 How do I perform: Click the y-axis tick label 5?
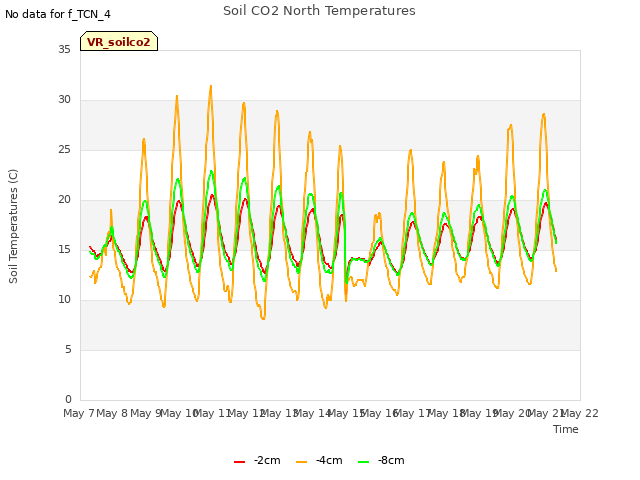pyautogui.click(x=68, y=349)
